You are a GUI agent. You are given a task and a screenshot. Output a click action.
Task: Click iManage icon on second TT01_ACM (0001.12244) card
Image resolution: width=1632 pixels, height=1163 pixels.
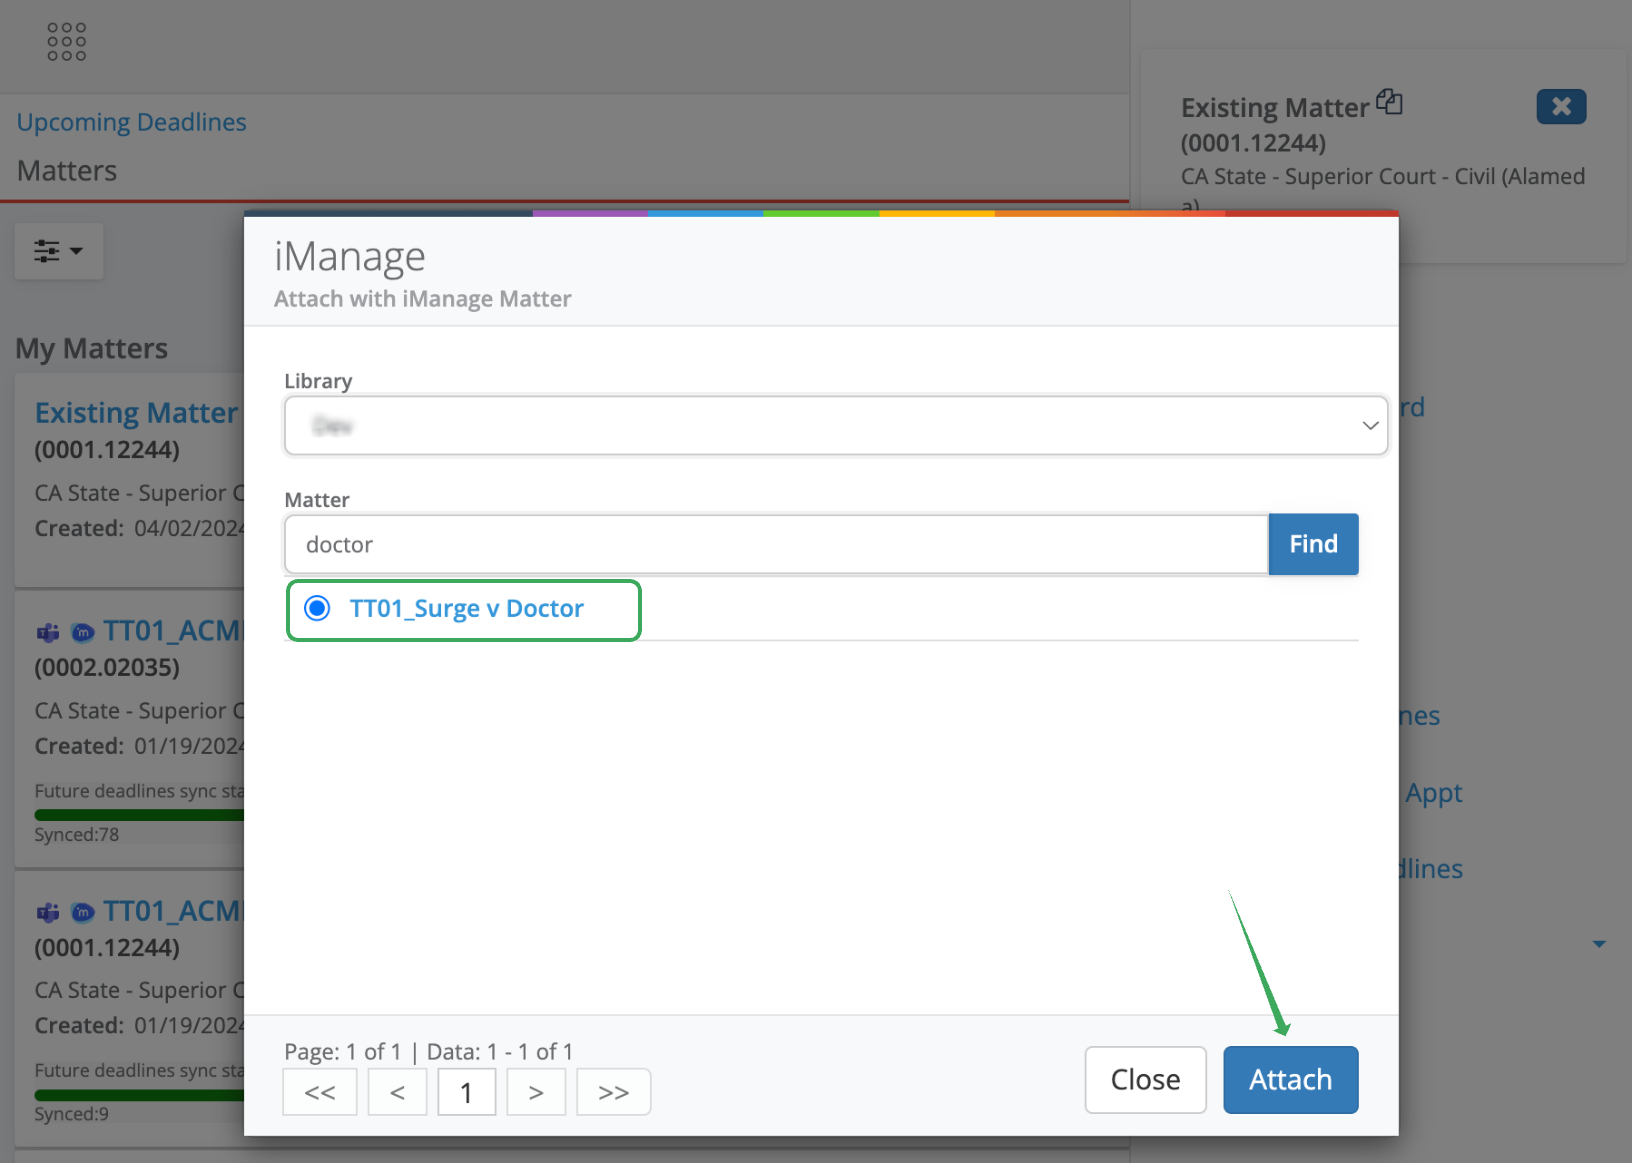click(x=84, y=912)
